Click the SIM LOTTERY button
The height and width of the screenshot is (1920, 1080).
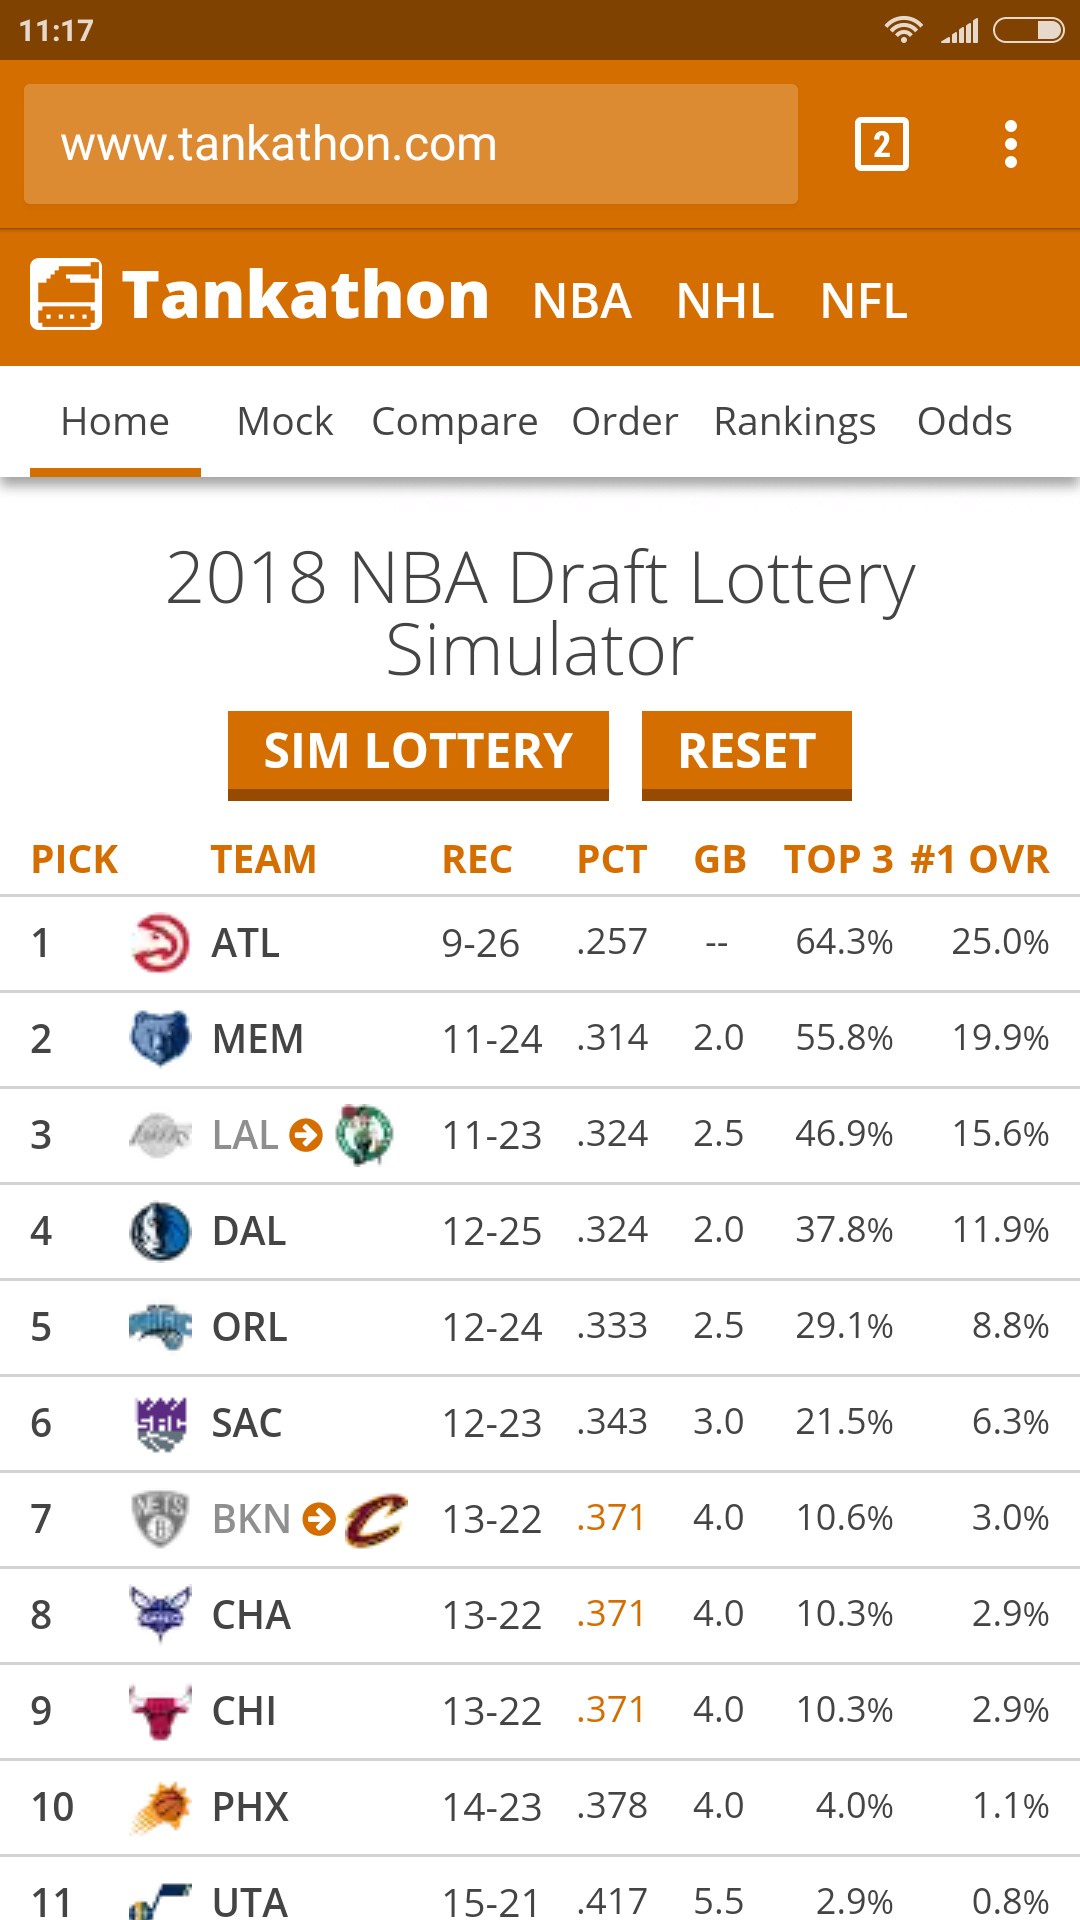click(418, 755)
